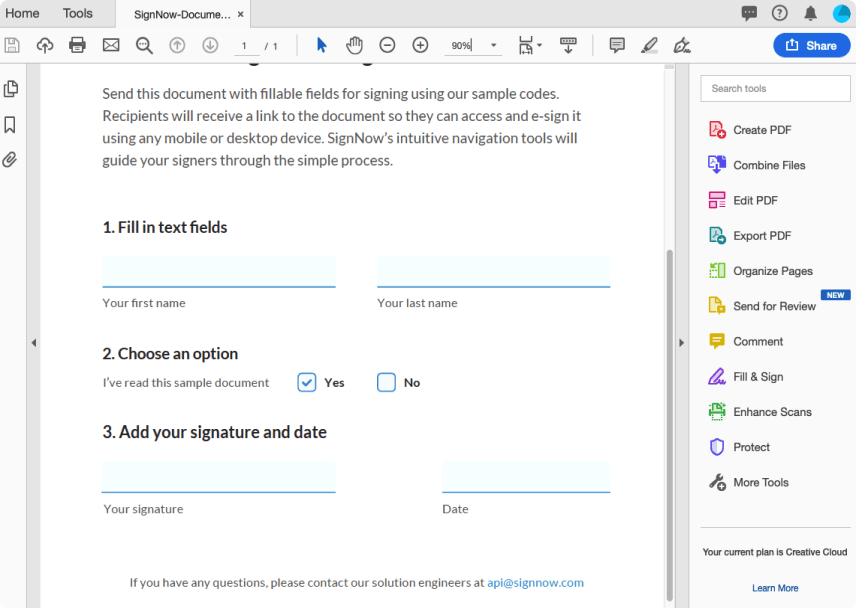Click in the Your first name field
This screenshot has width=856, height=608.
218,271
